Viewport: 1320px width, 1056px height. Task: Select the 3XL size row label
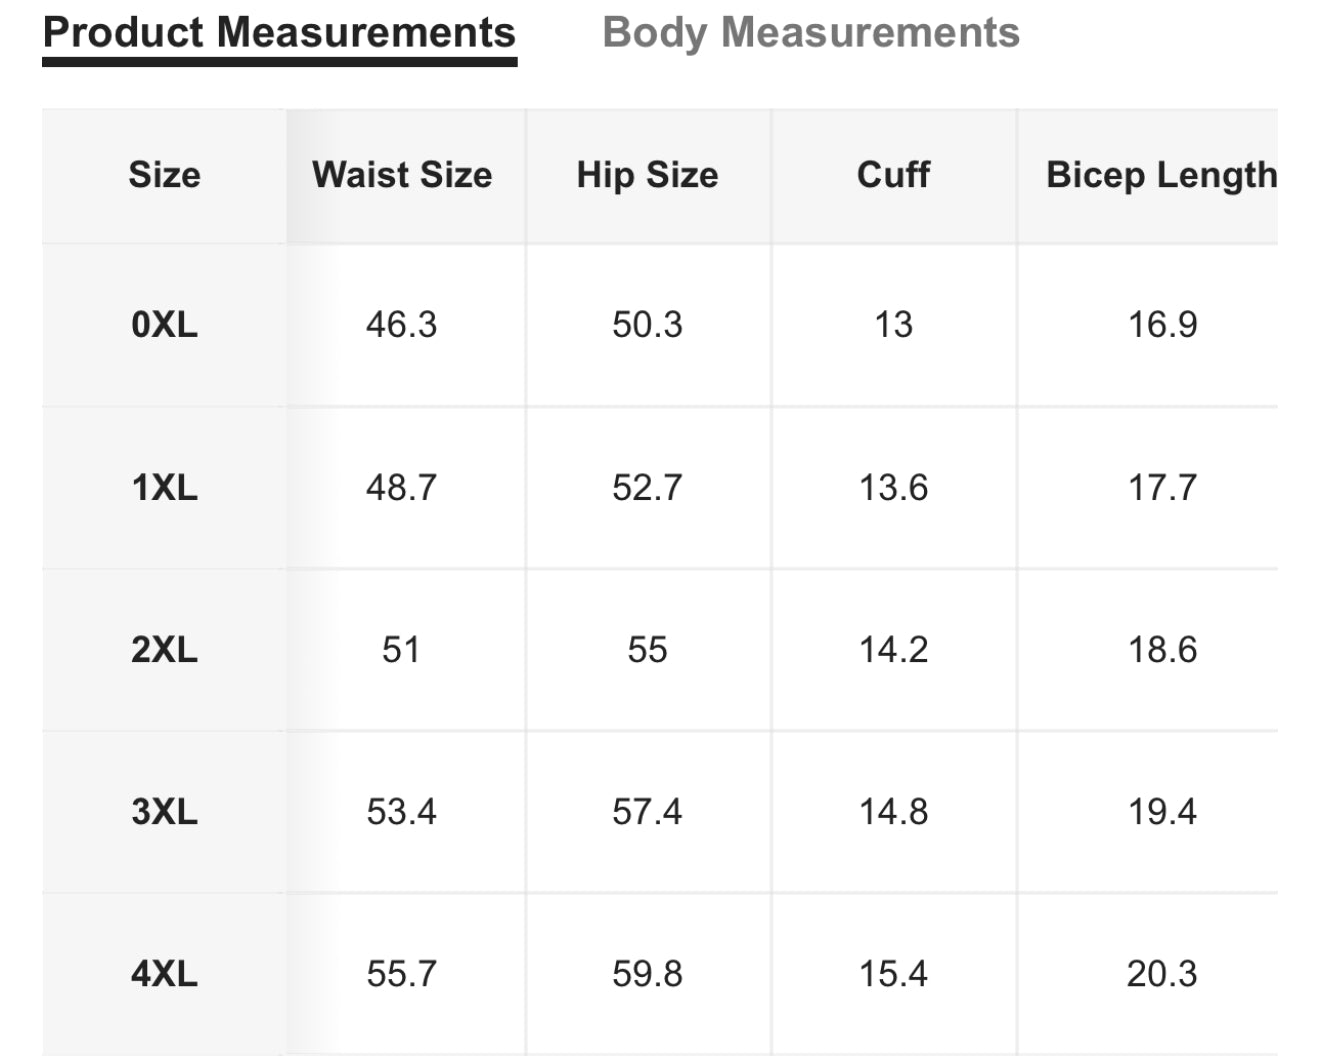coord(164,811)
